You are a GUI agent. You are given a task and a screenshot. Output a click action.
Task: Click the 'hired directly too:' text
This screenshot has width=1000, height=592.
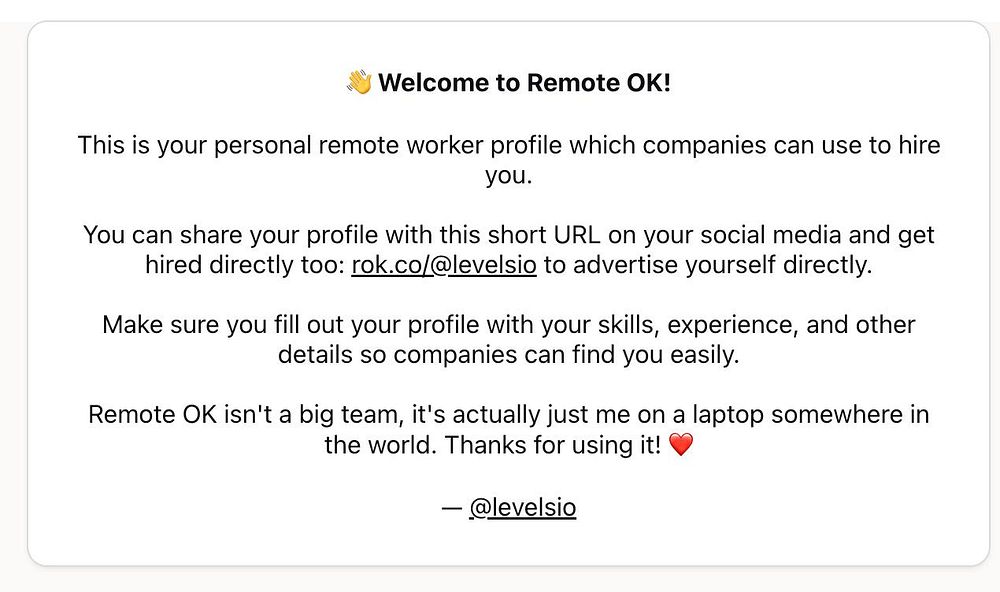tap(245, 265)
